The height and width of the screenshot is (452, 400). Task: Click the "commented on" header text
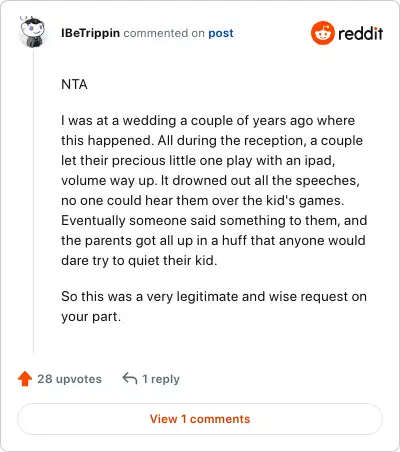[164, 33]
